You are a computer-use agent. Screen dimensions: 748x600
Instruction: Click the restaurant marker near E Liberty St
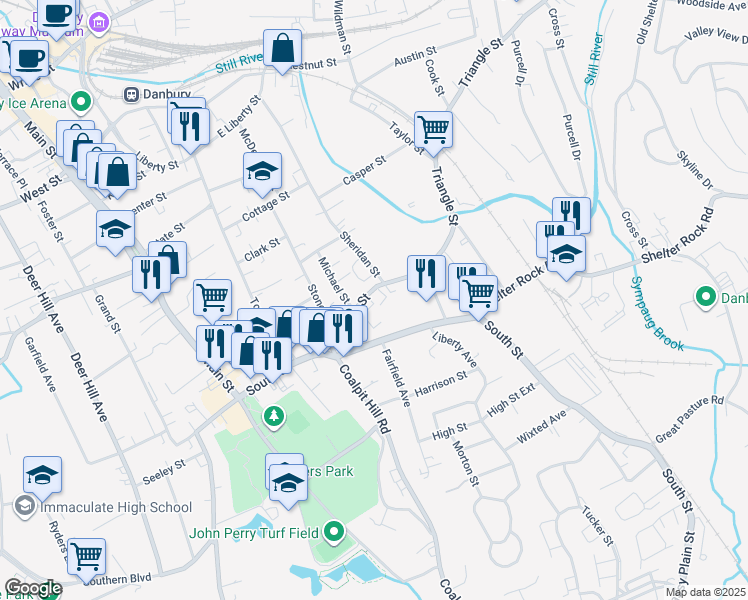click(188, 126)
